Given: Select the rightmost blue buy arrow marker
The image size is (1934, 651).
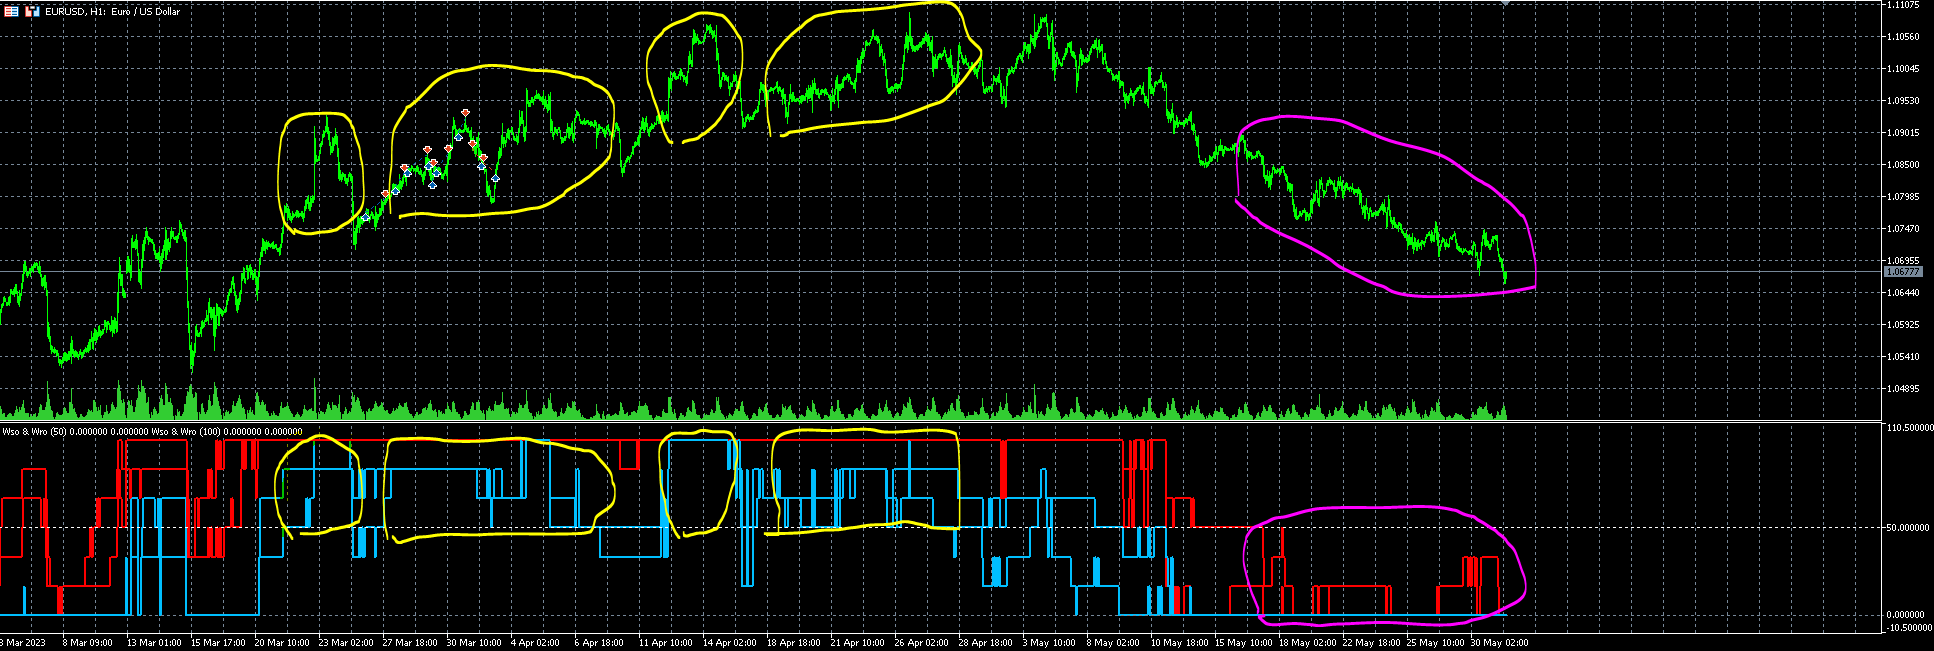Looking at the screenshot, I should [x=495, y=178].
